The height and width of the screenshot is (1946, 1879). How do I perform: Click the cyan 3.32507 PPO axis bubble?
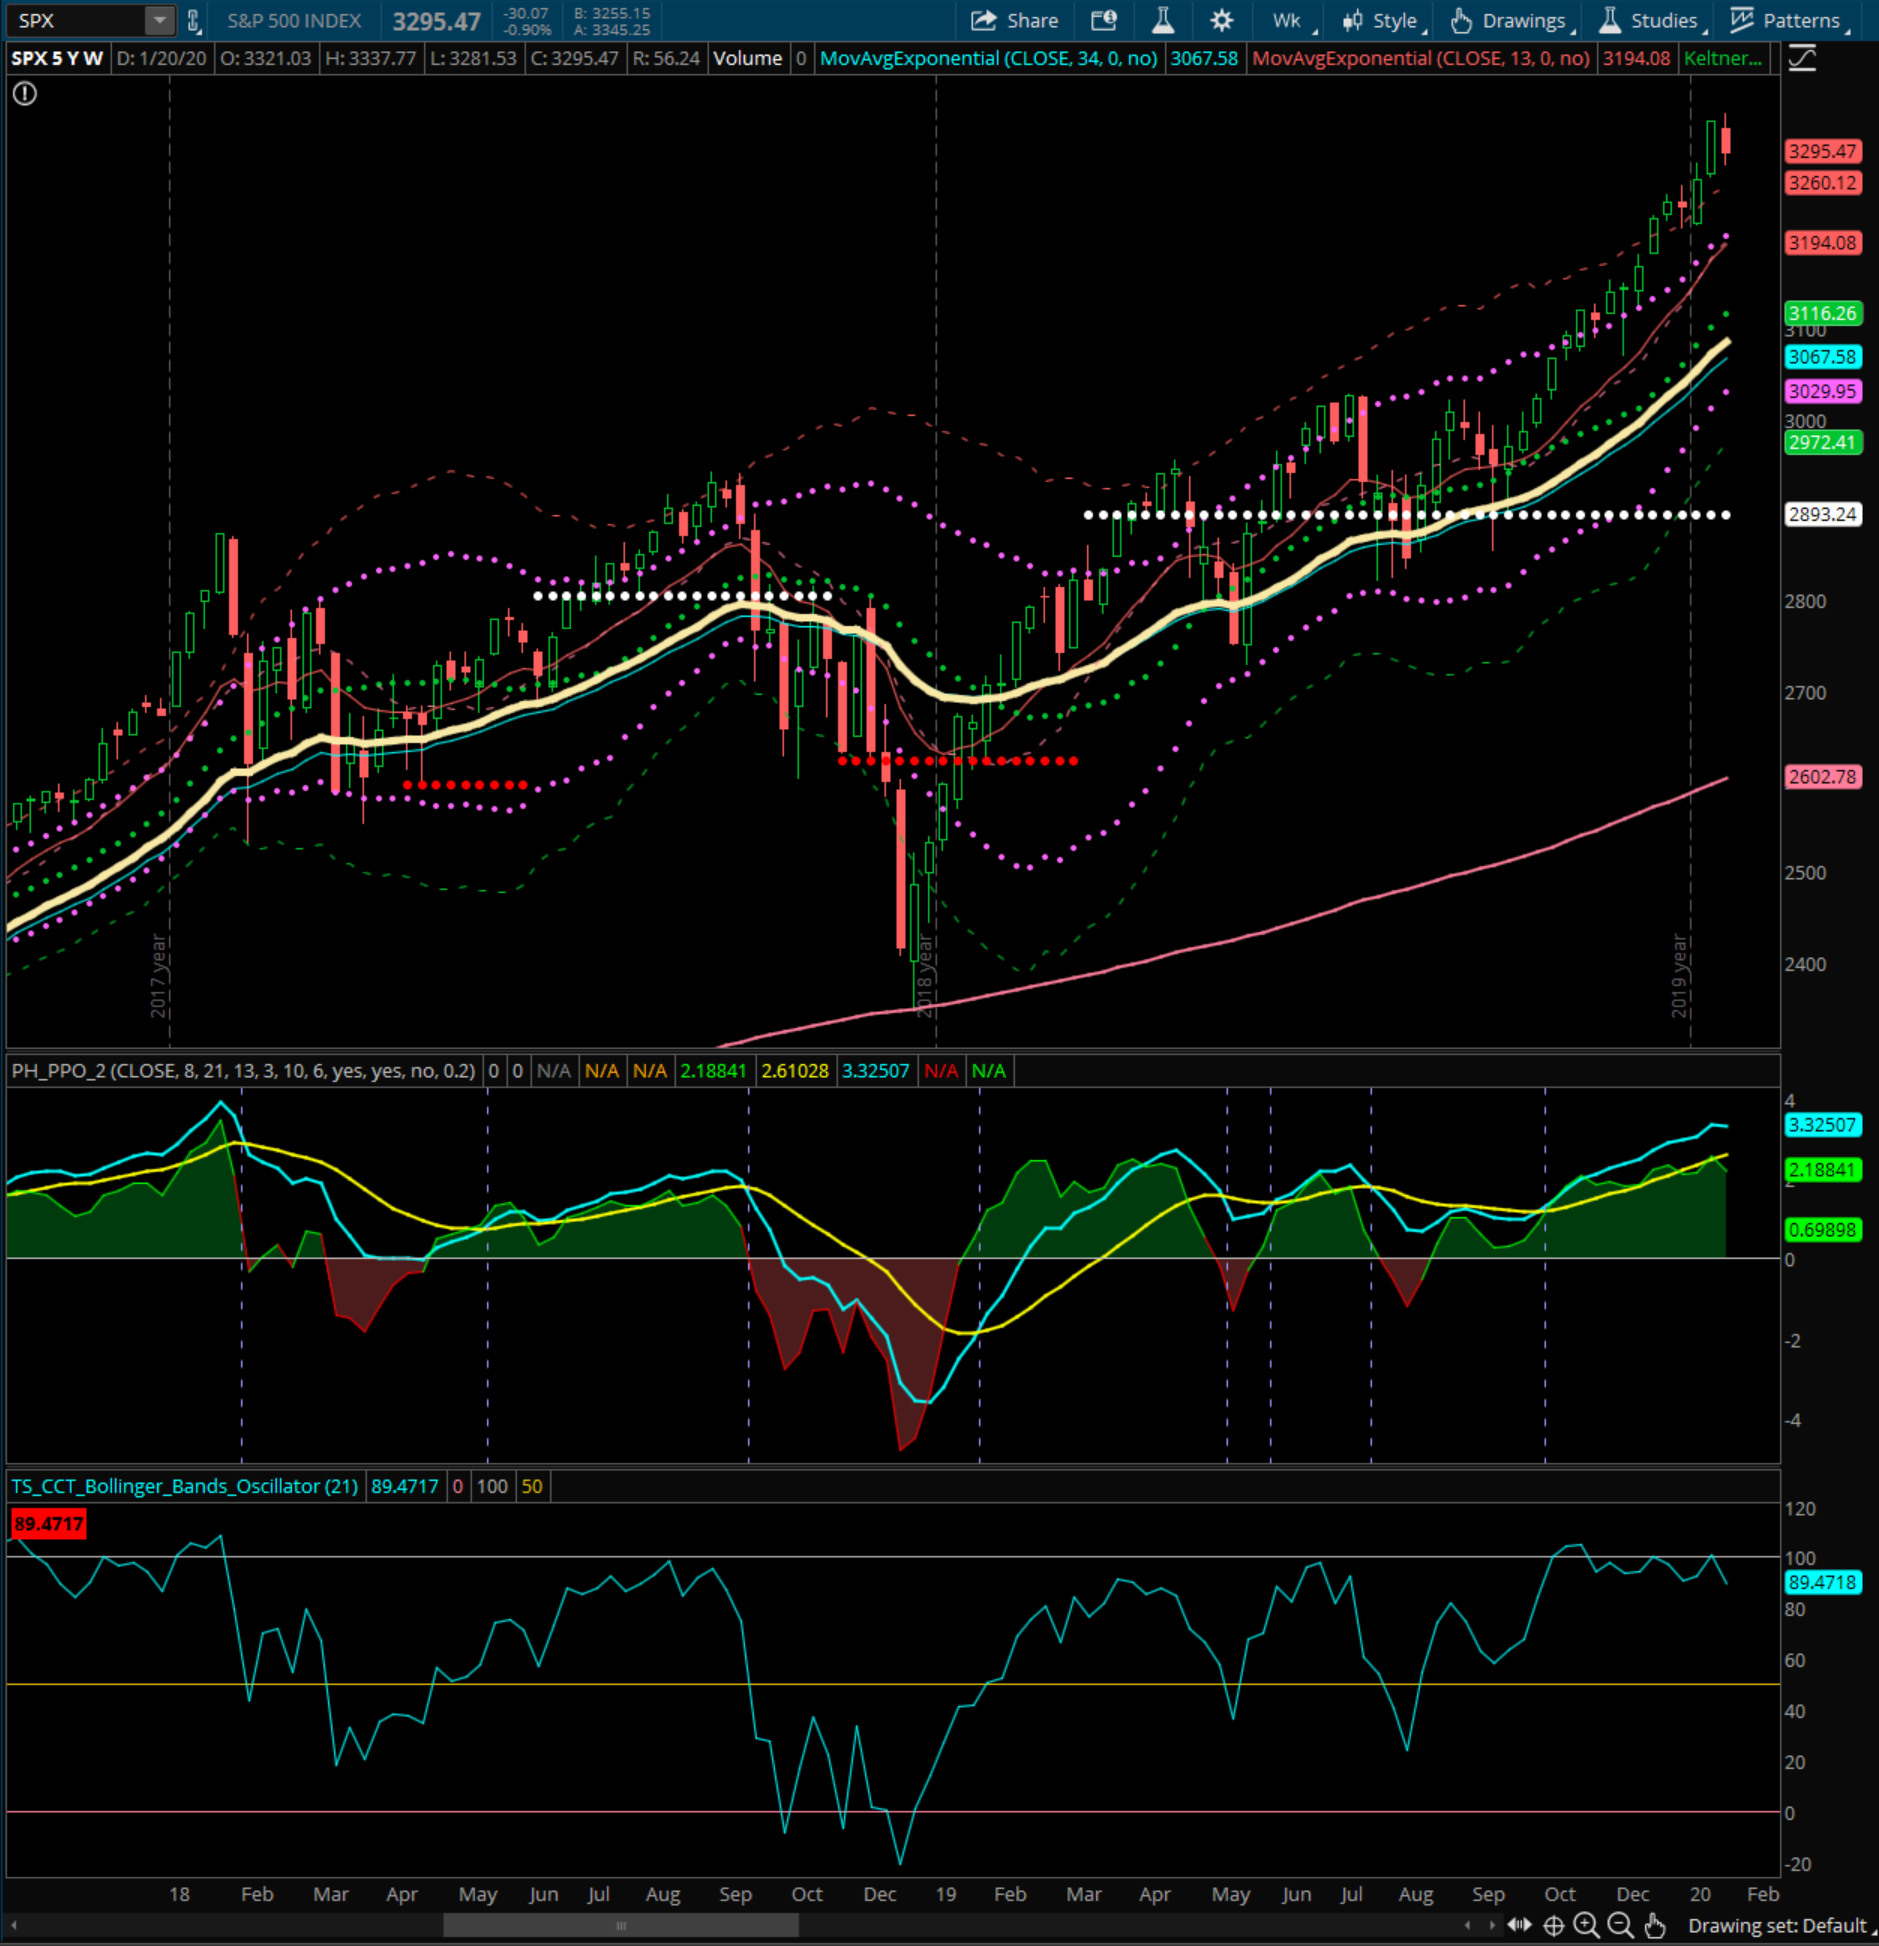point(1823,1124)
